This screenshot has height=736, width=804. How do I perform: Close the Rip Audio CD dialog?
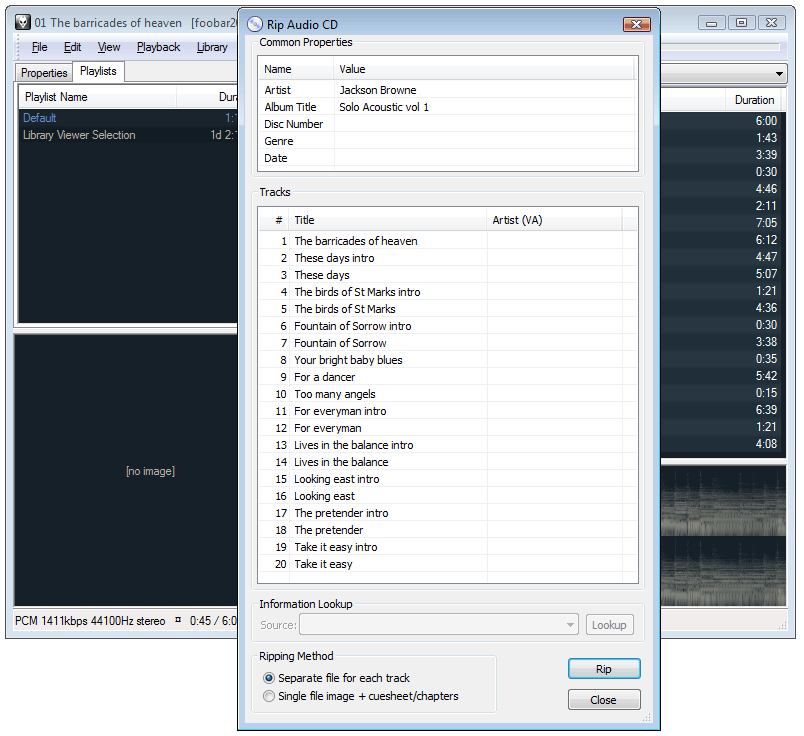pyautogui.click(x=636, y=24)
